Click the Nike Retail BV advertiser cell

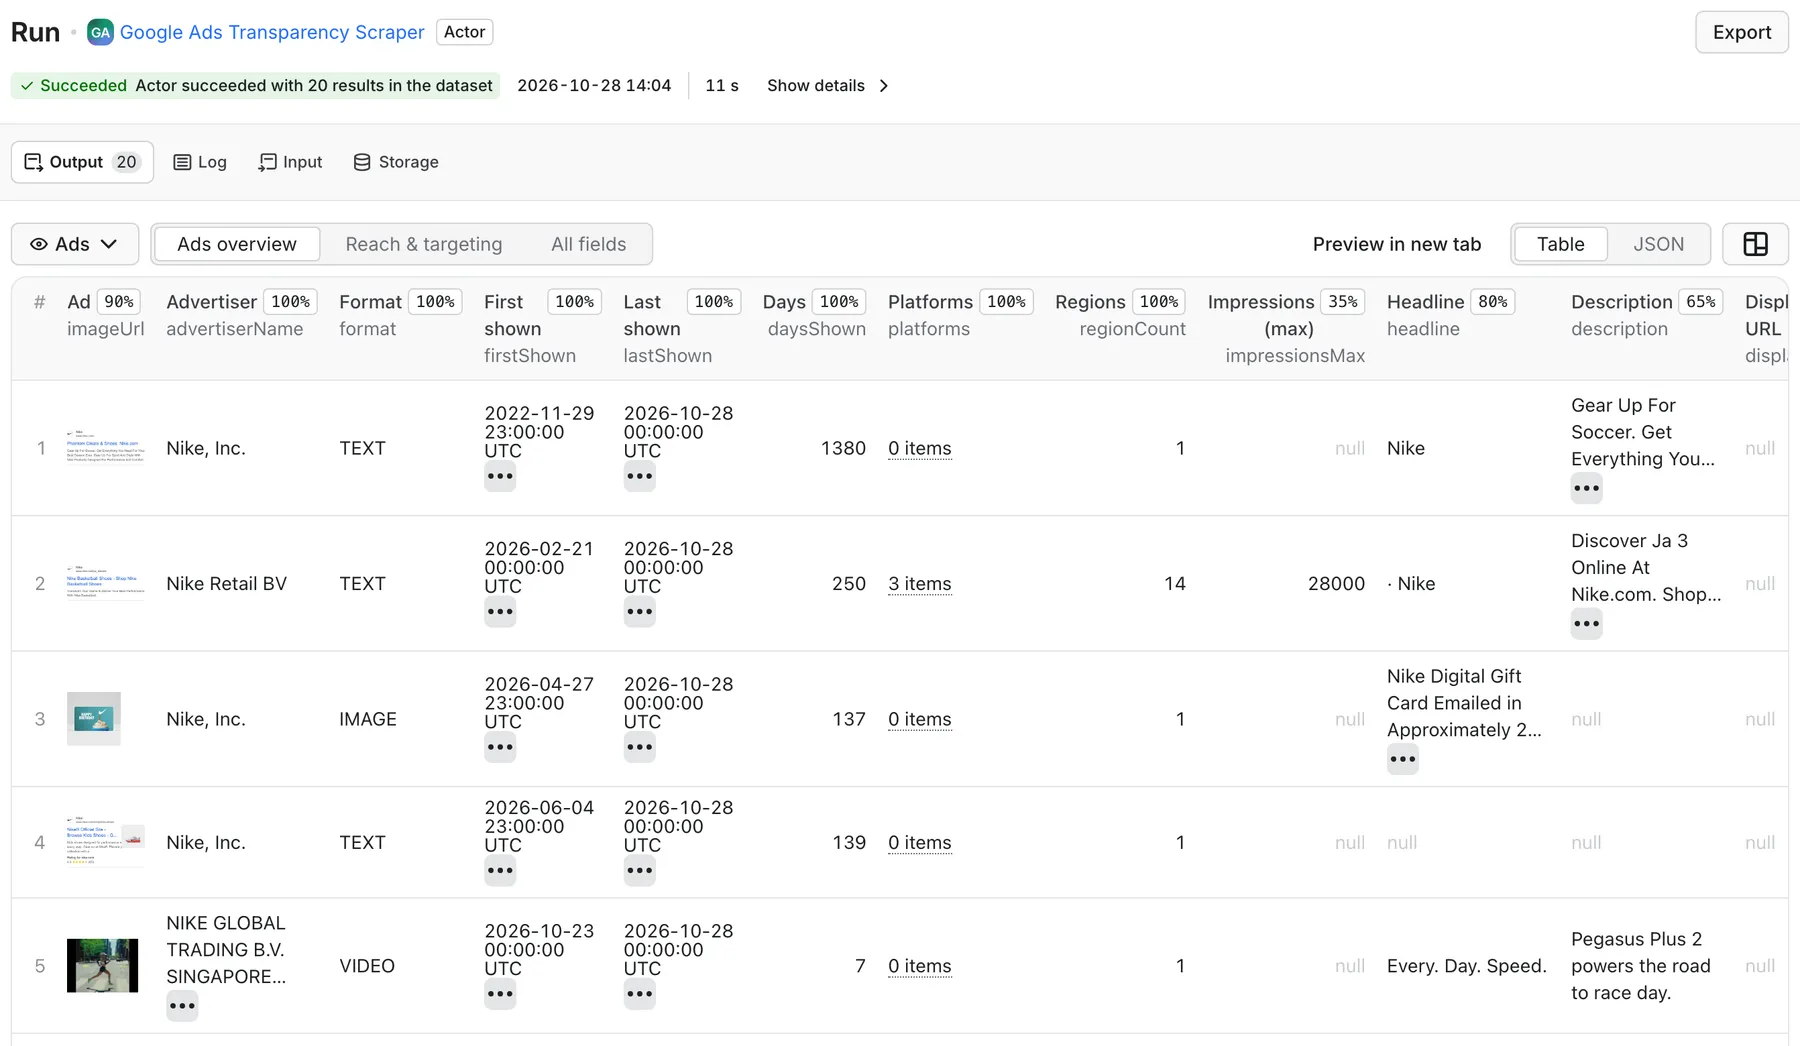click(226, 584)
